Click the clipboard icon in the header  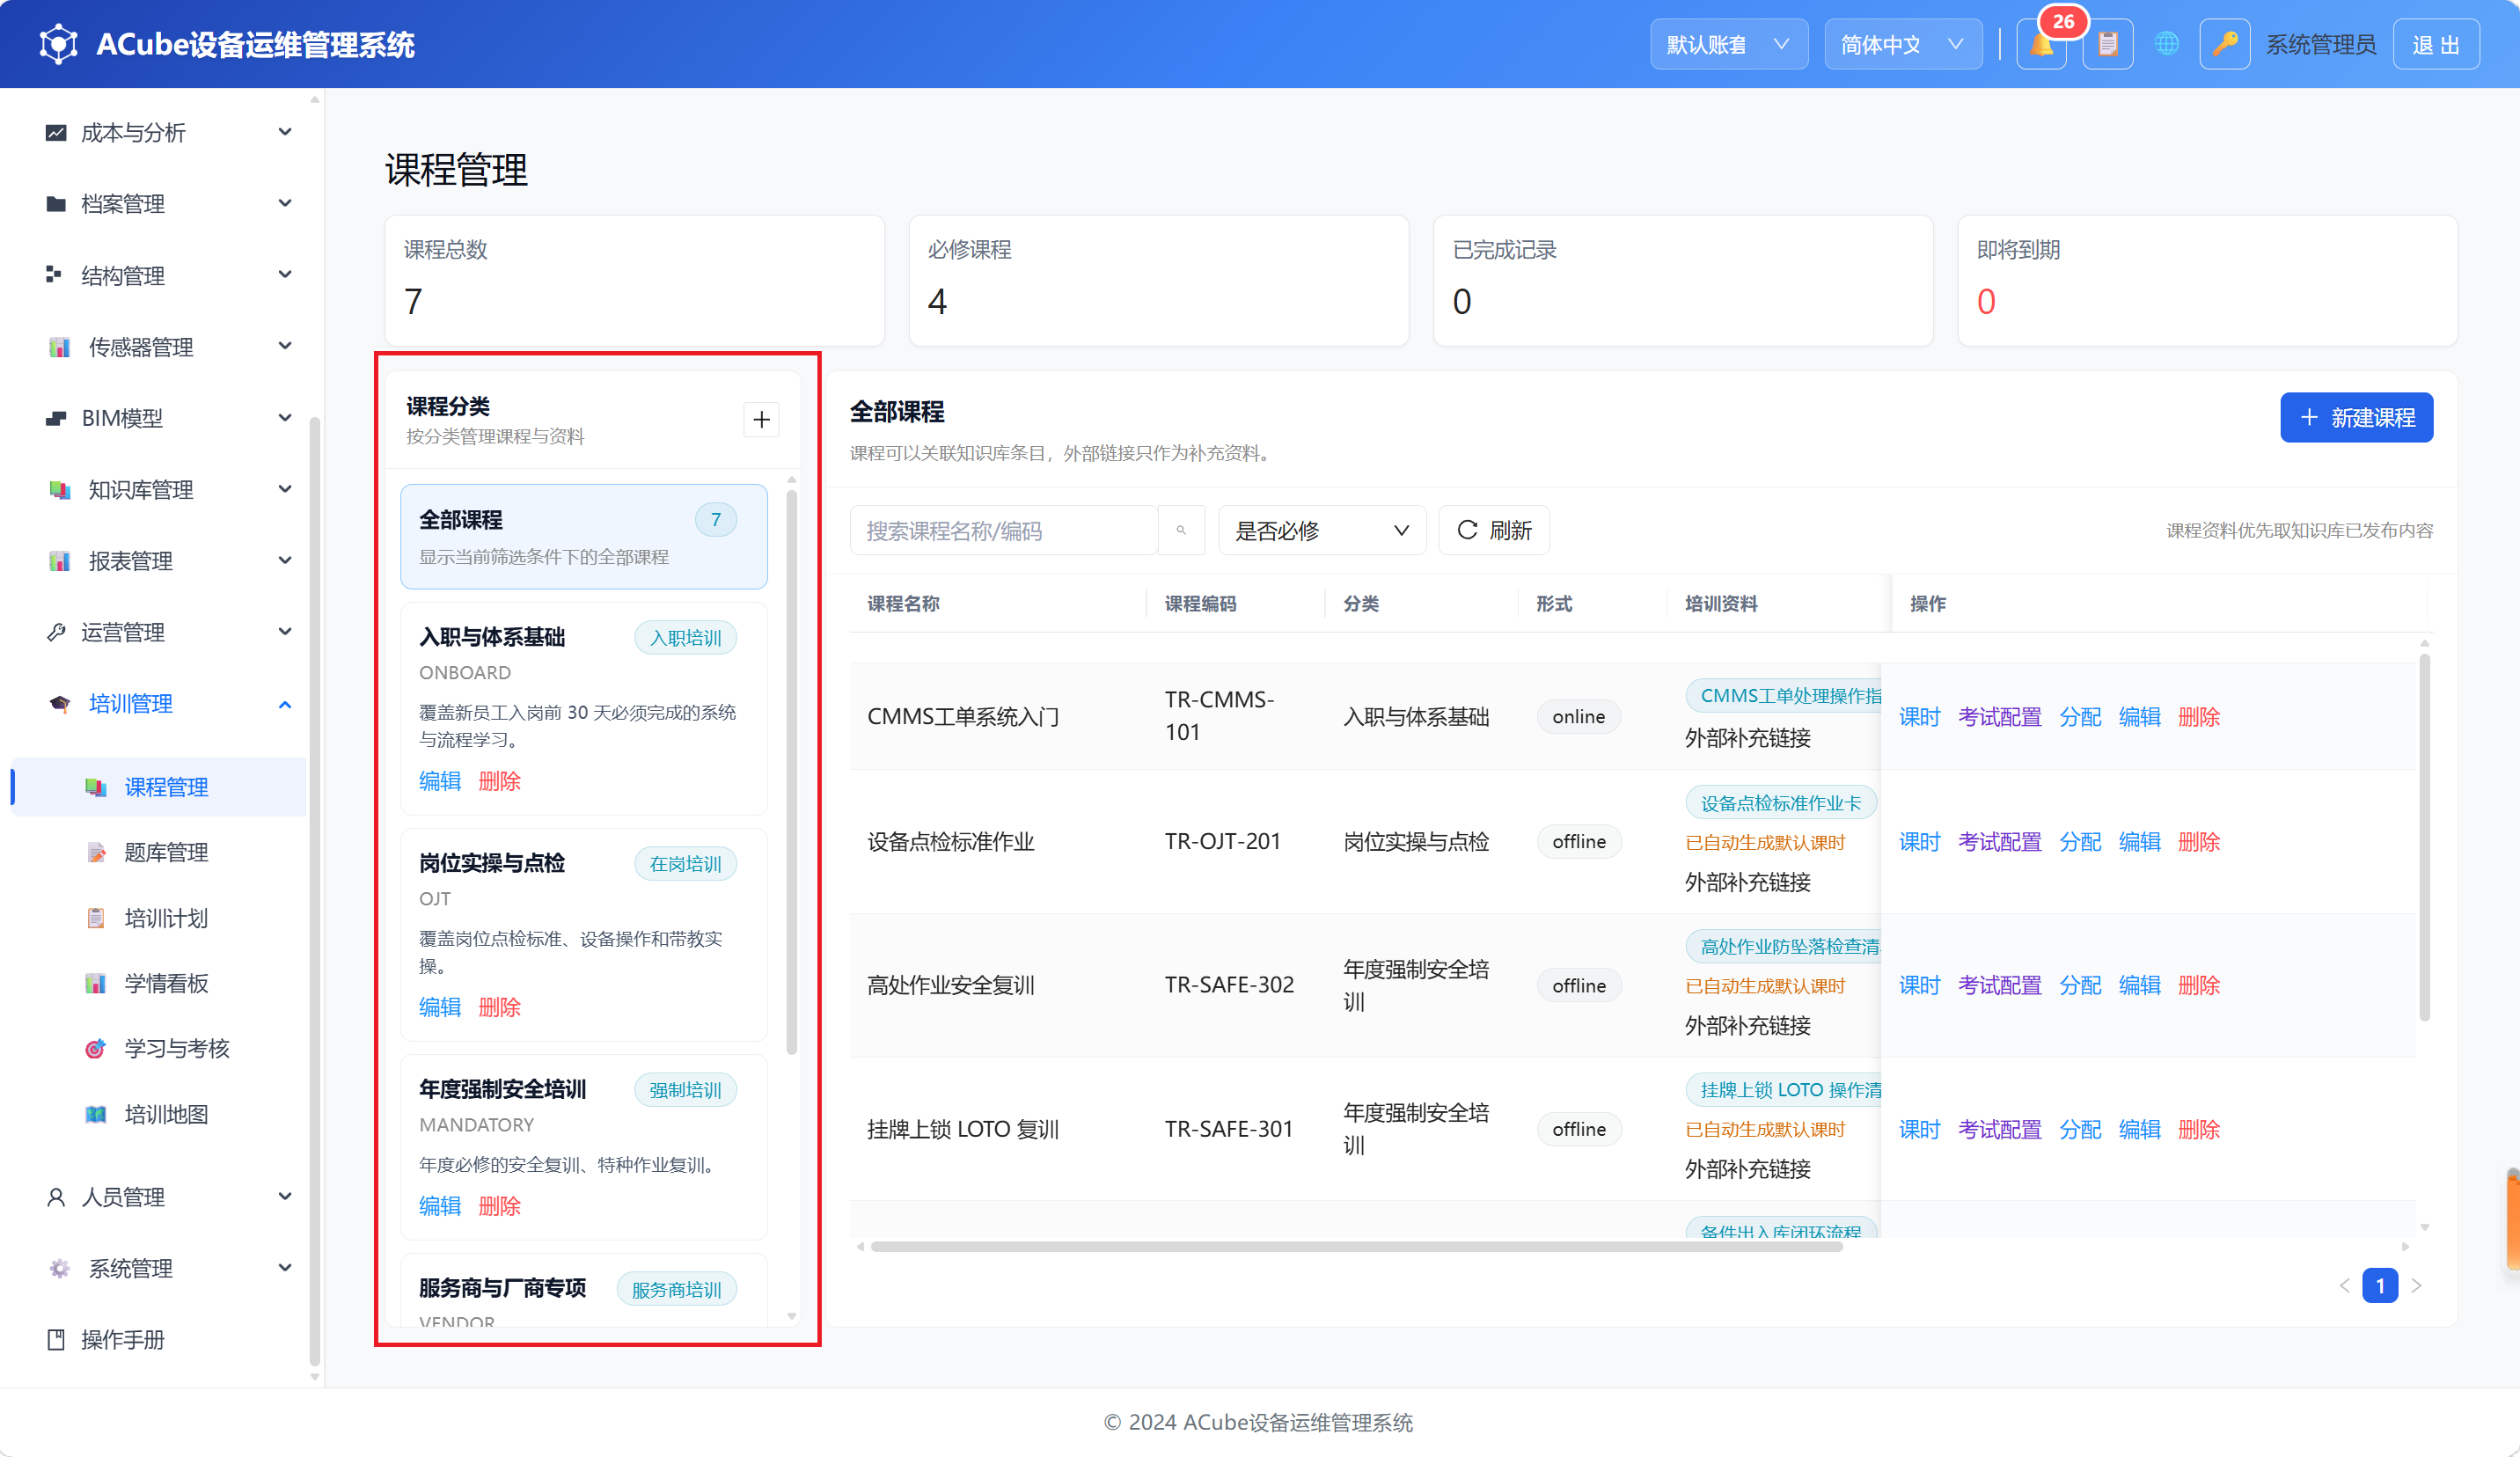pos(2108,45)
